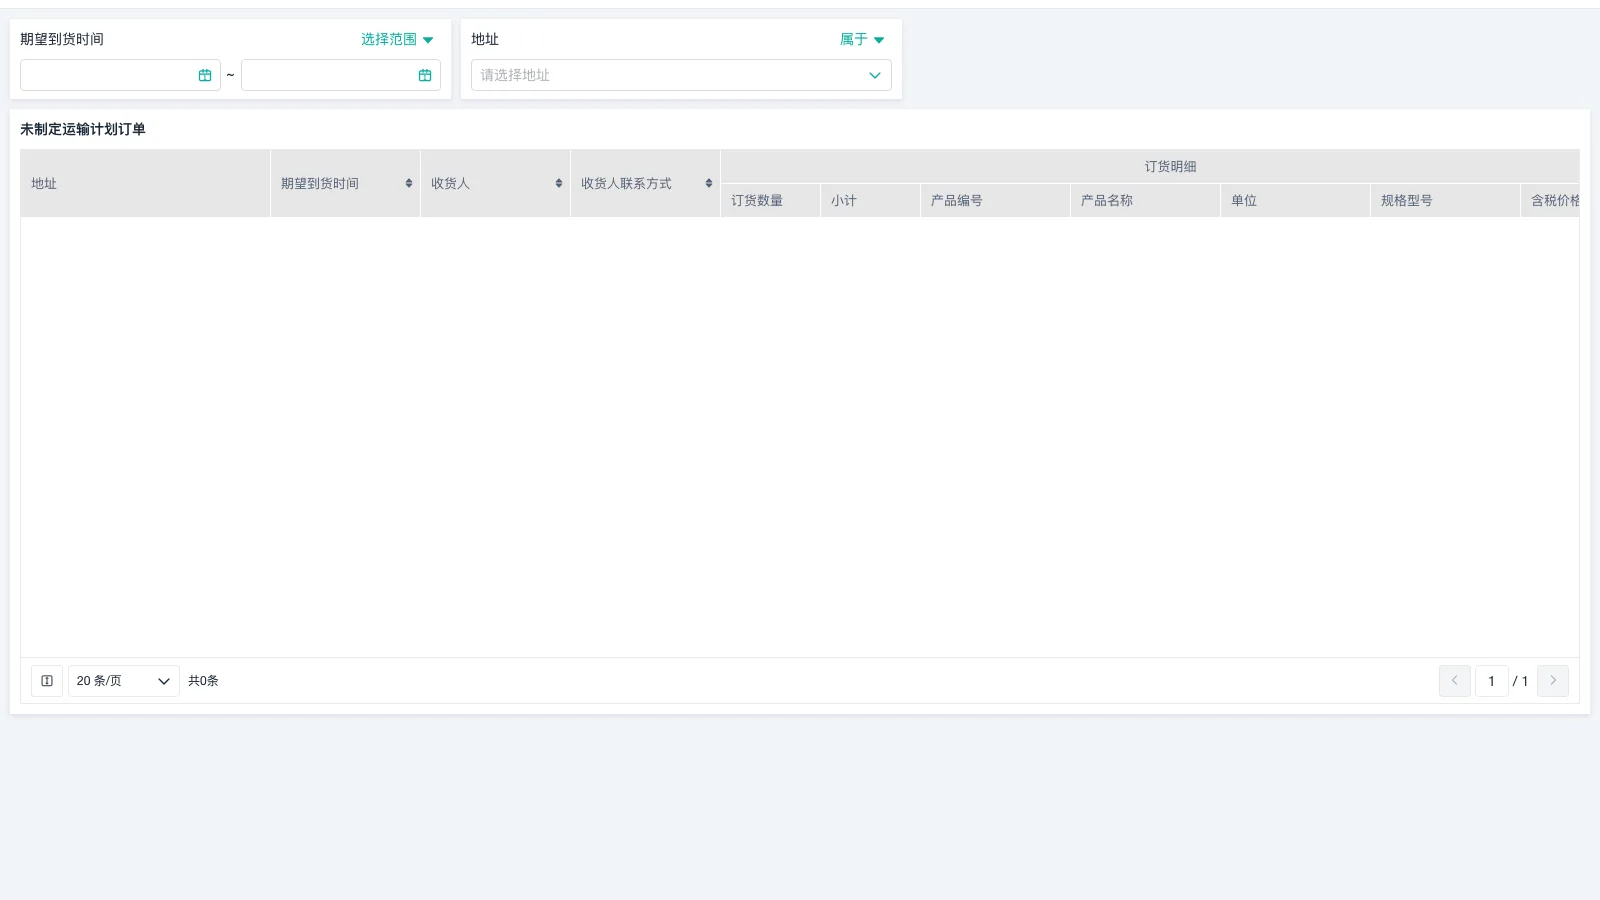
Task: Click the page number input showing 1
Action: (1491, 681)
